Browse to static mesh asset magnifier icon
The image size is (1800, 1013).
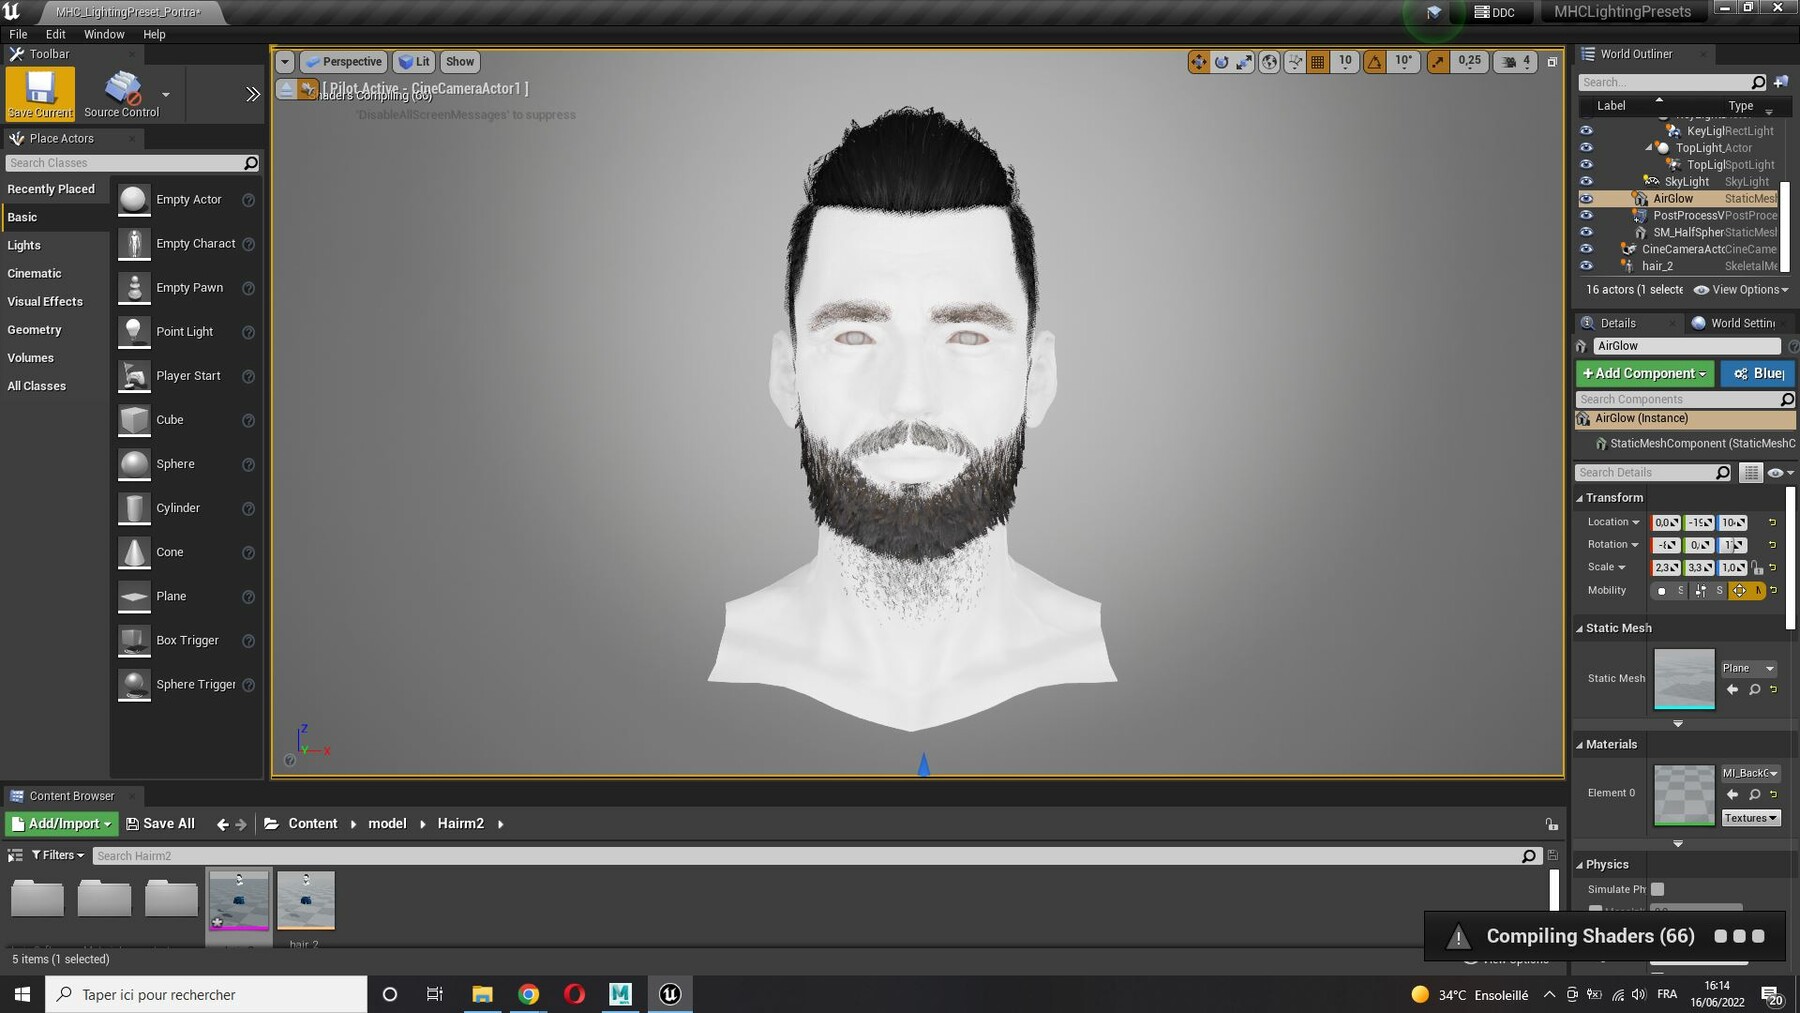1754,690
